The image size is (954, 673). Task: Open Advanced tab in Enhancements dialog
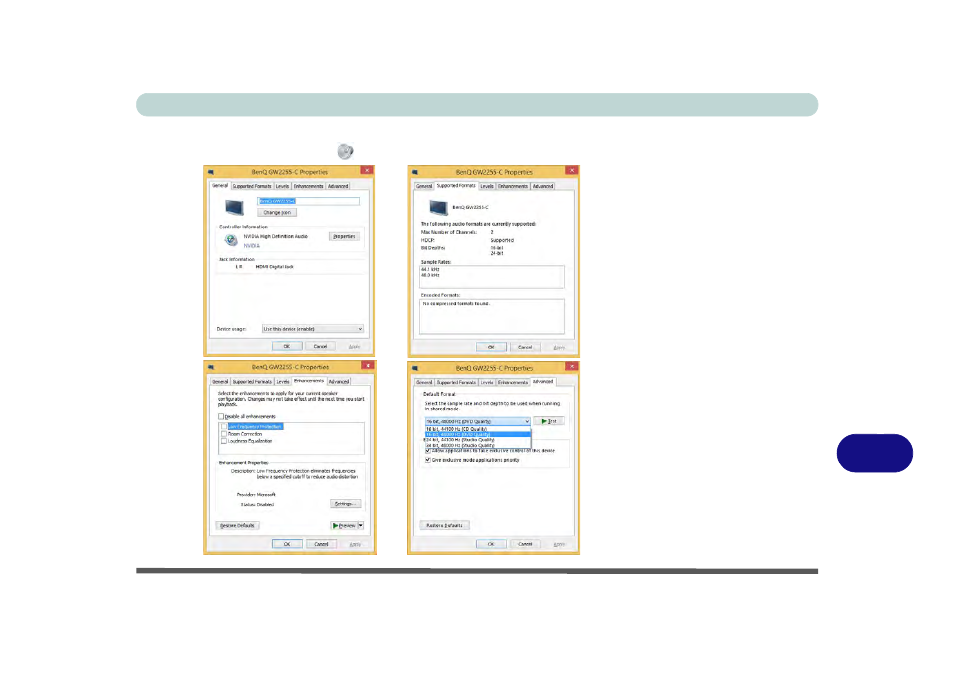click(339, 382)
